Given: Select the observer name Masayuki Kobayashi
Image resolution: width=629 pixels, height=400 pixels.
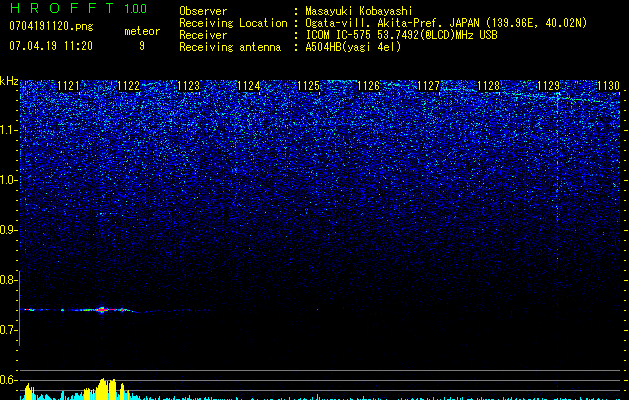Looking at the screenshot, I should pos(359,11).
